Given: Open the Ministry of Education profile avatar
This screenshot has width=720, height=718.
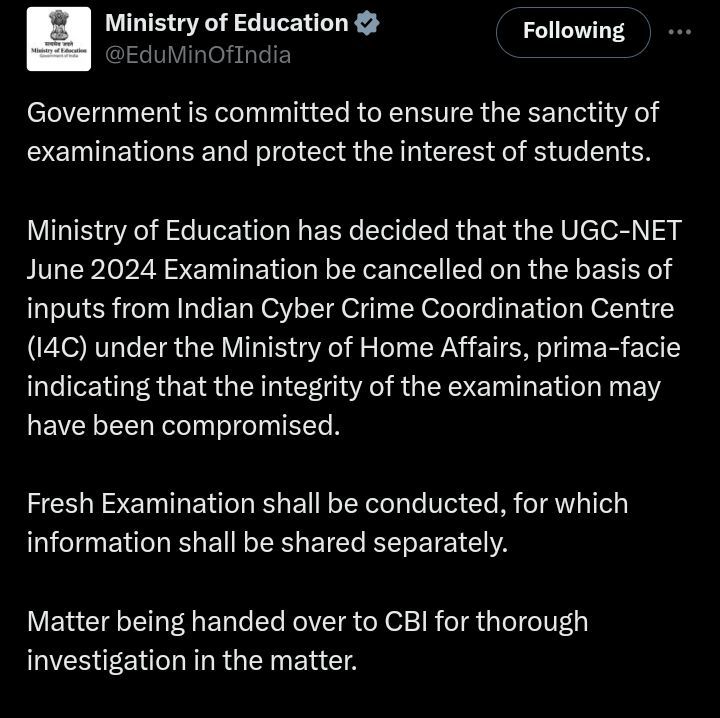Looking at the screenshot, I should 59,39.
